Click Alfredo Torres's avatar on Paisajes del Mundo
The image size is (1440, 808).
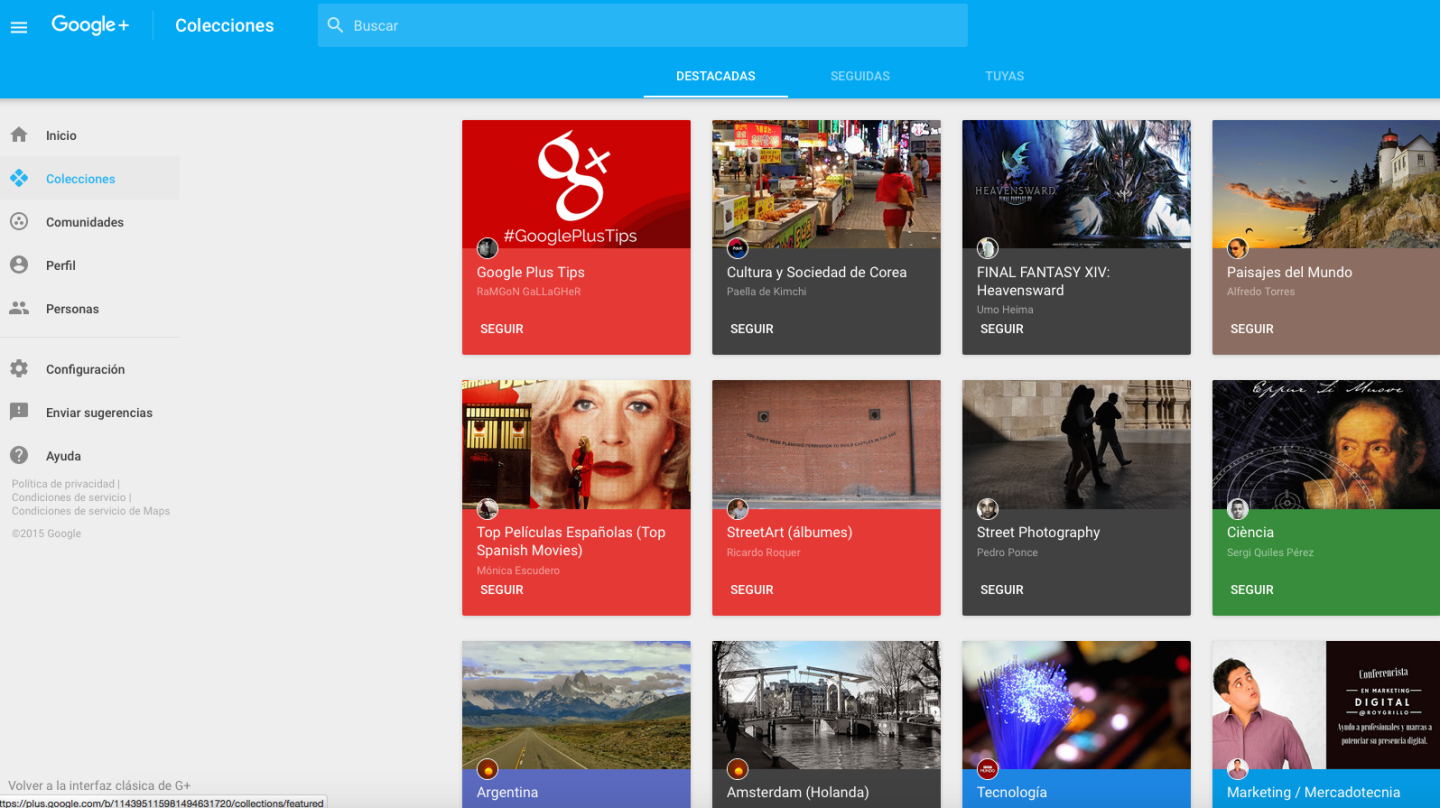(x=1237, y=248)
